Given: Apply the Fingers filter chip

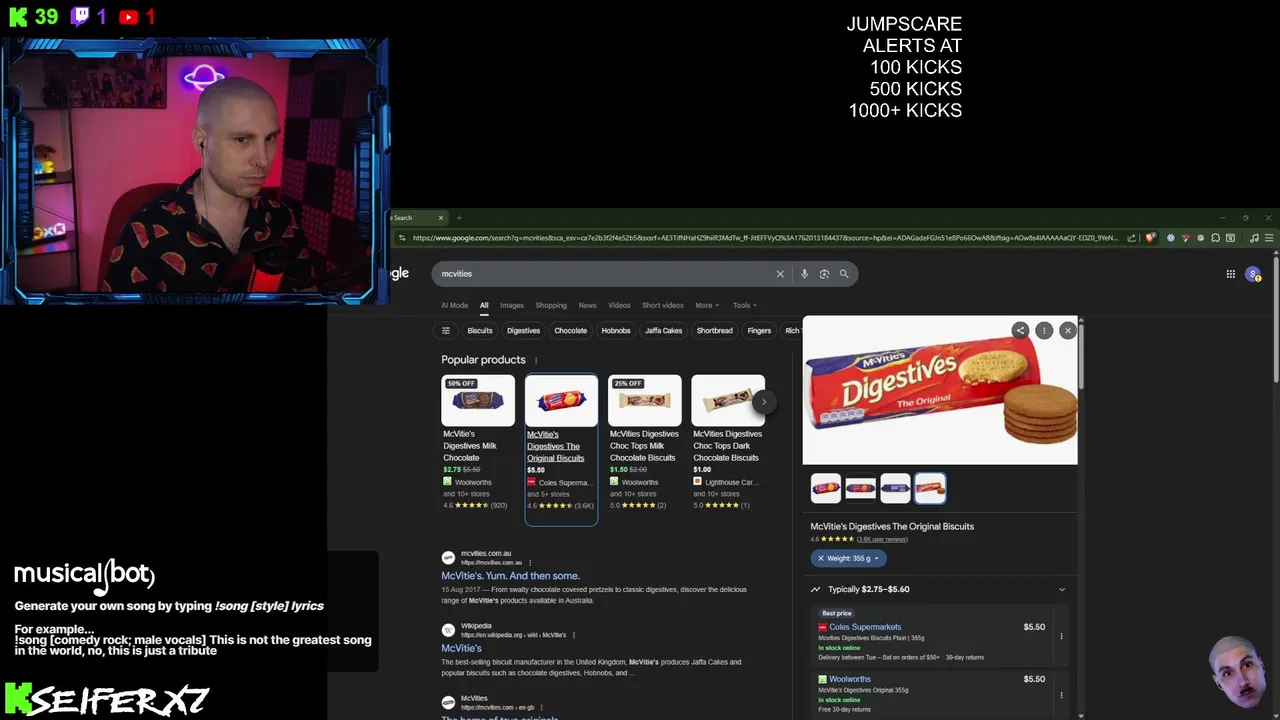Looking at the screenshot, I should [x=760, y=331].
